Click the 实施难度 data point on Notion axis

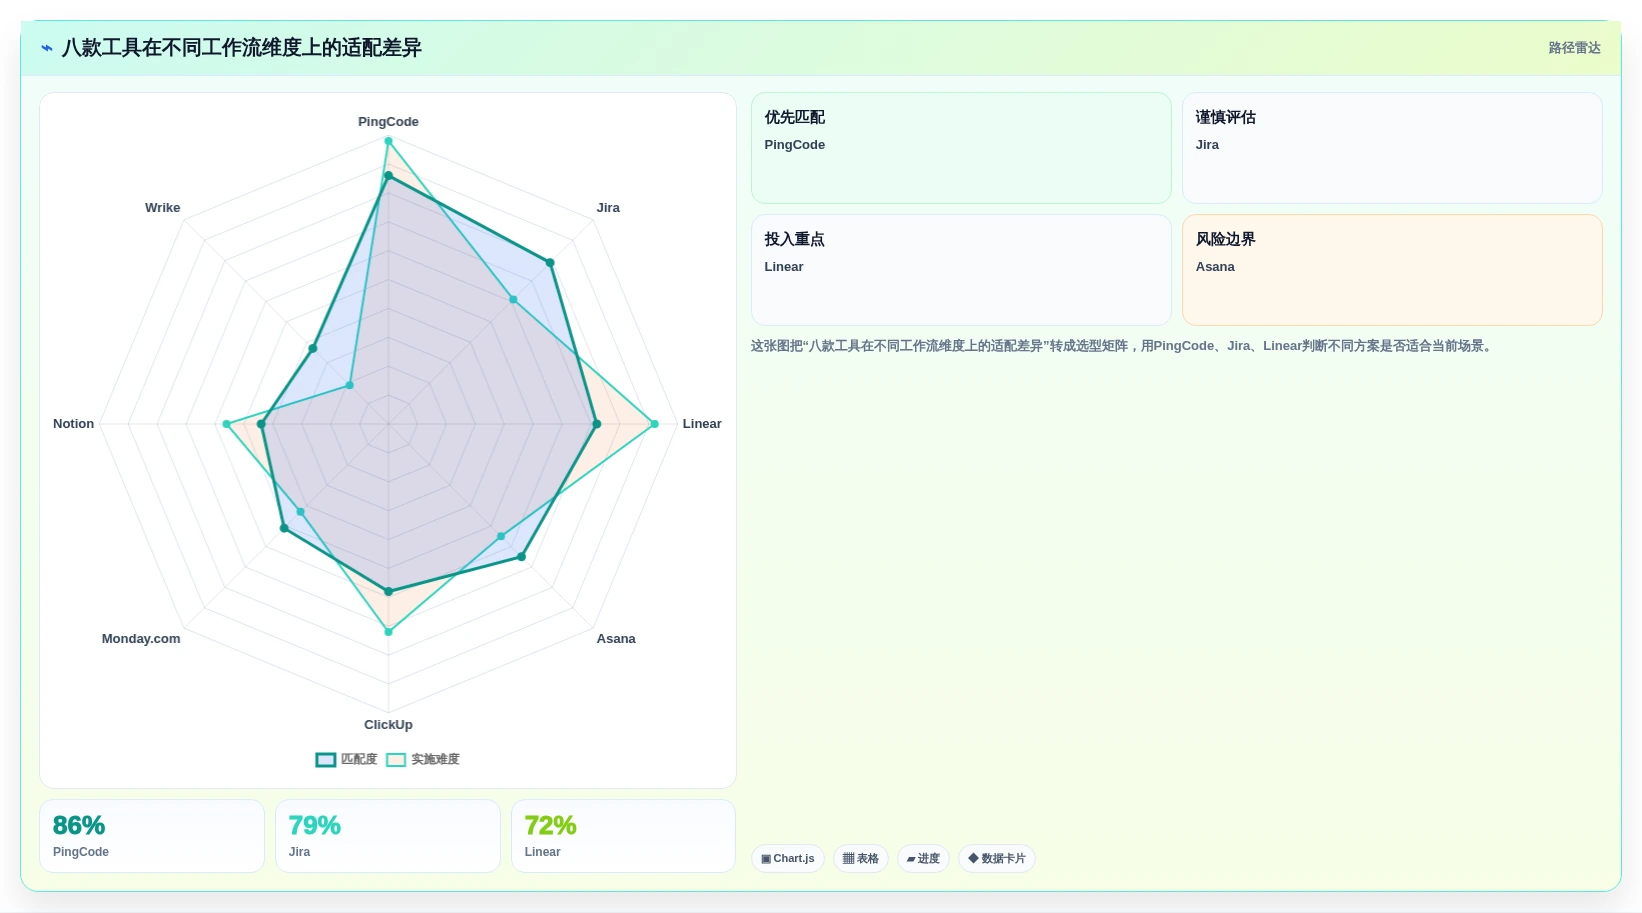[227, 424]
